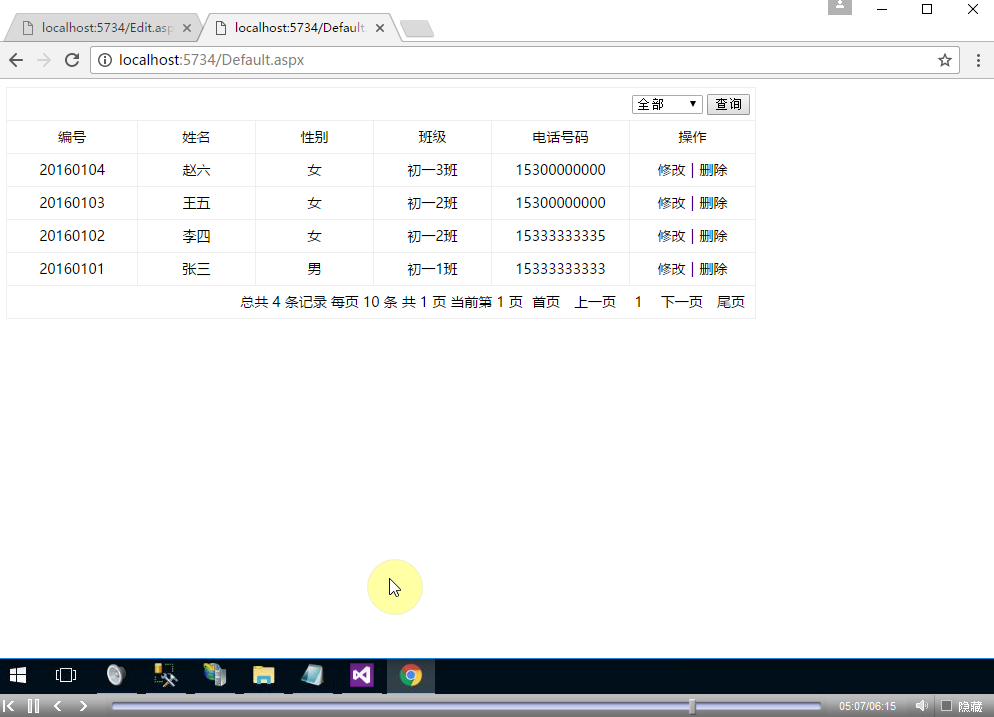Select the Default.aspx browser tab
The height and width of the screenshot is (717, 994).
(295, 27)
